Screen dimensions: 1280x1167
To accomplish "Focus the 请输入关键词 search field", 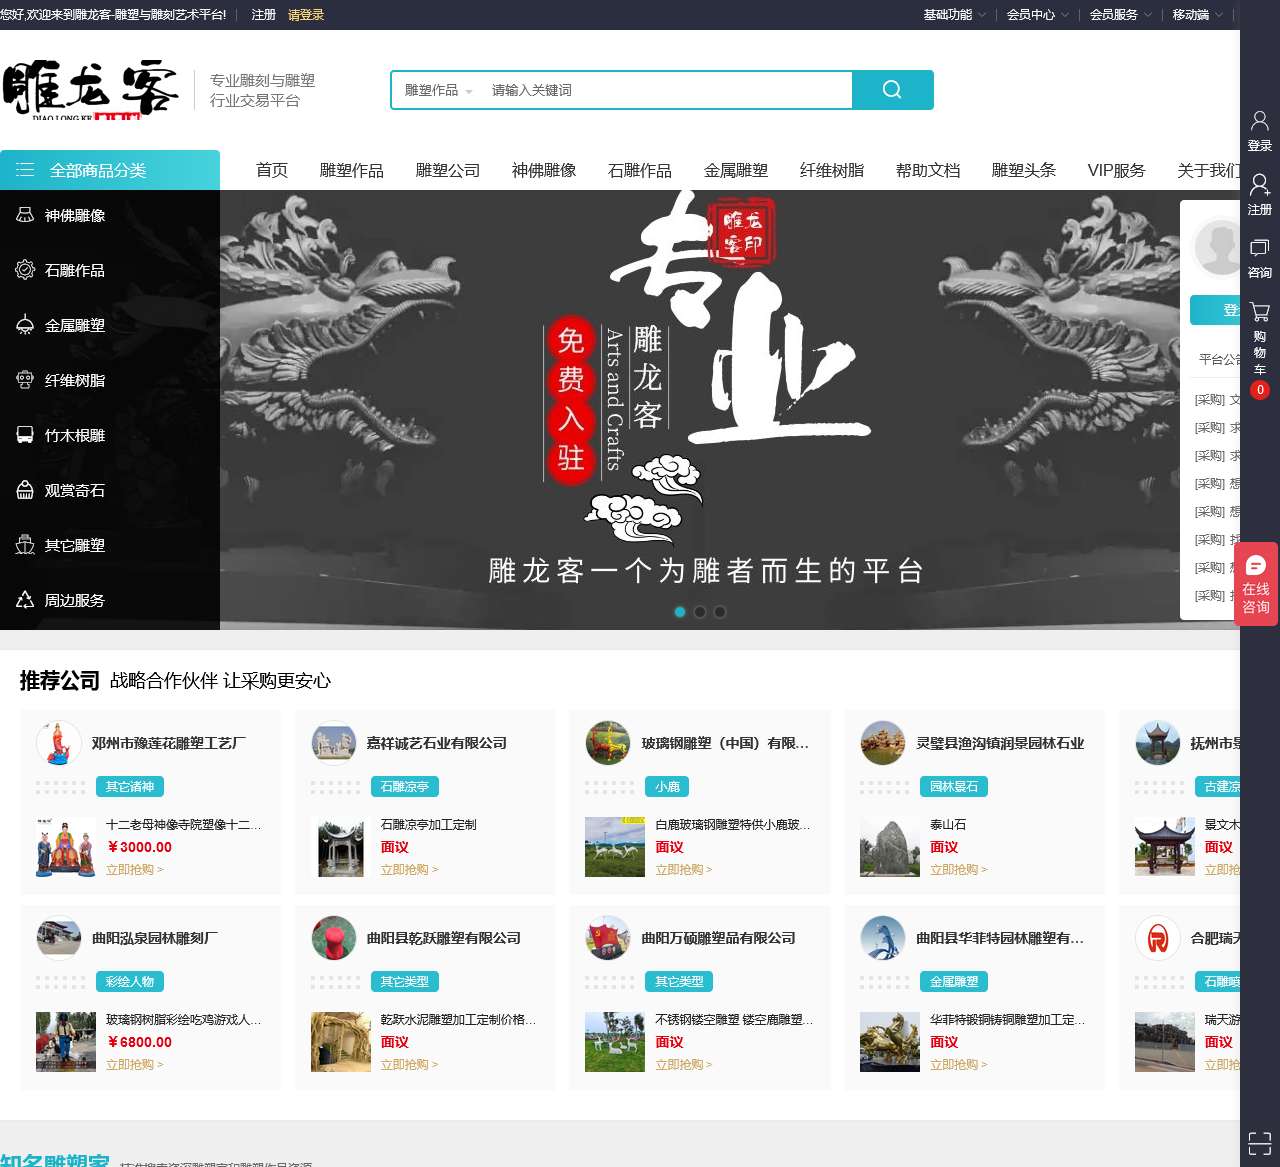I will click(668, 90).
